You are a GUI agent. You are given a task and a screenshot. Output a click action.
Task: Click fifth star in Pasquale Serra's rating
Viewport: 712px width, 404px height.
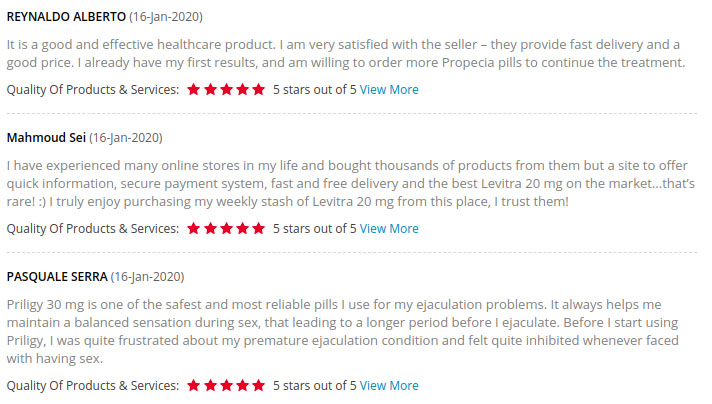click(x=258, y=385)
